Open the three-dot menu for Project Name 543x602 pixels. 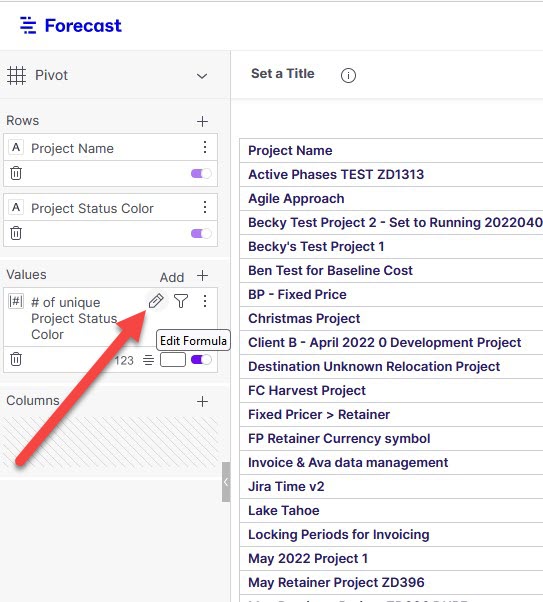coord(205,147)
